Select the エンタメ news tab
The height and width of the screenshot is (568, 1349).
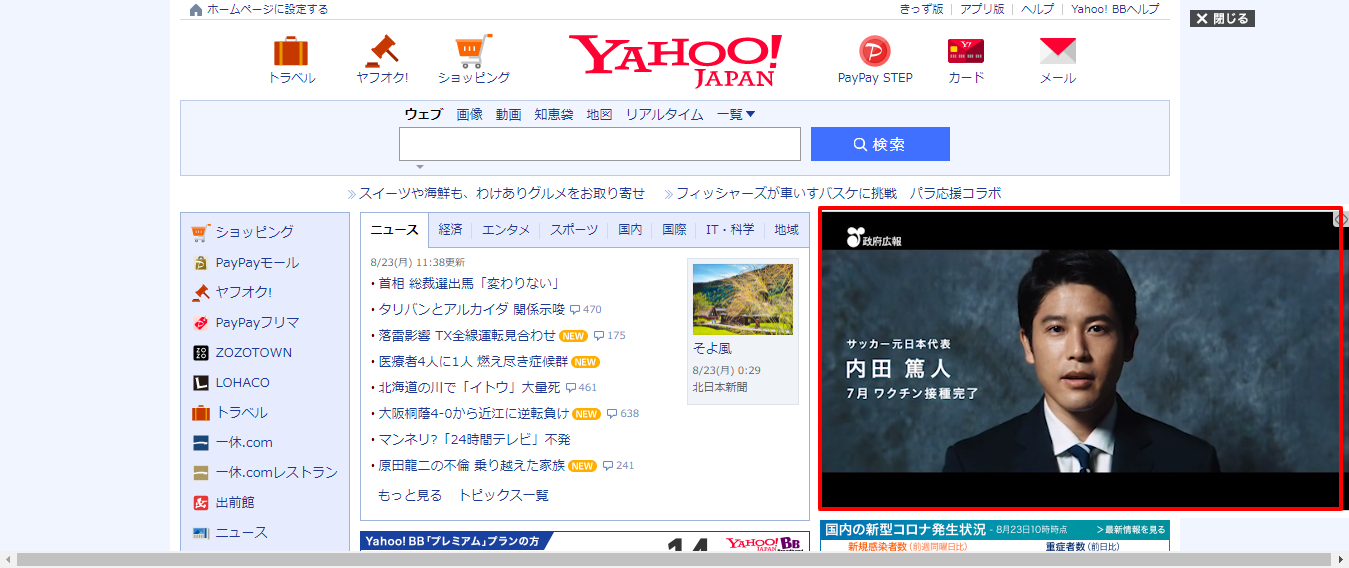pyautogui.click(x=506, y=230)
